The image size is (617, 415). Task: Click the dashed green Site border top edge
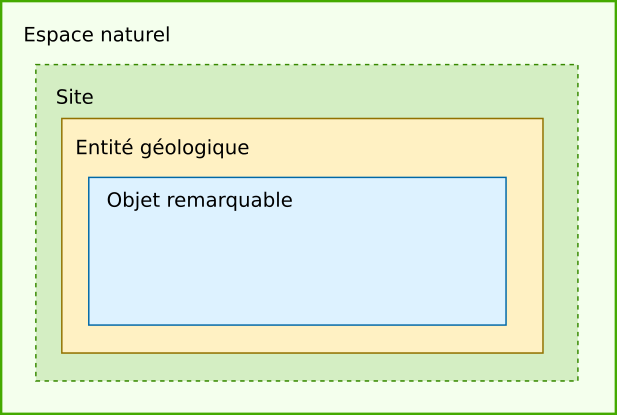click(307, 65)
